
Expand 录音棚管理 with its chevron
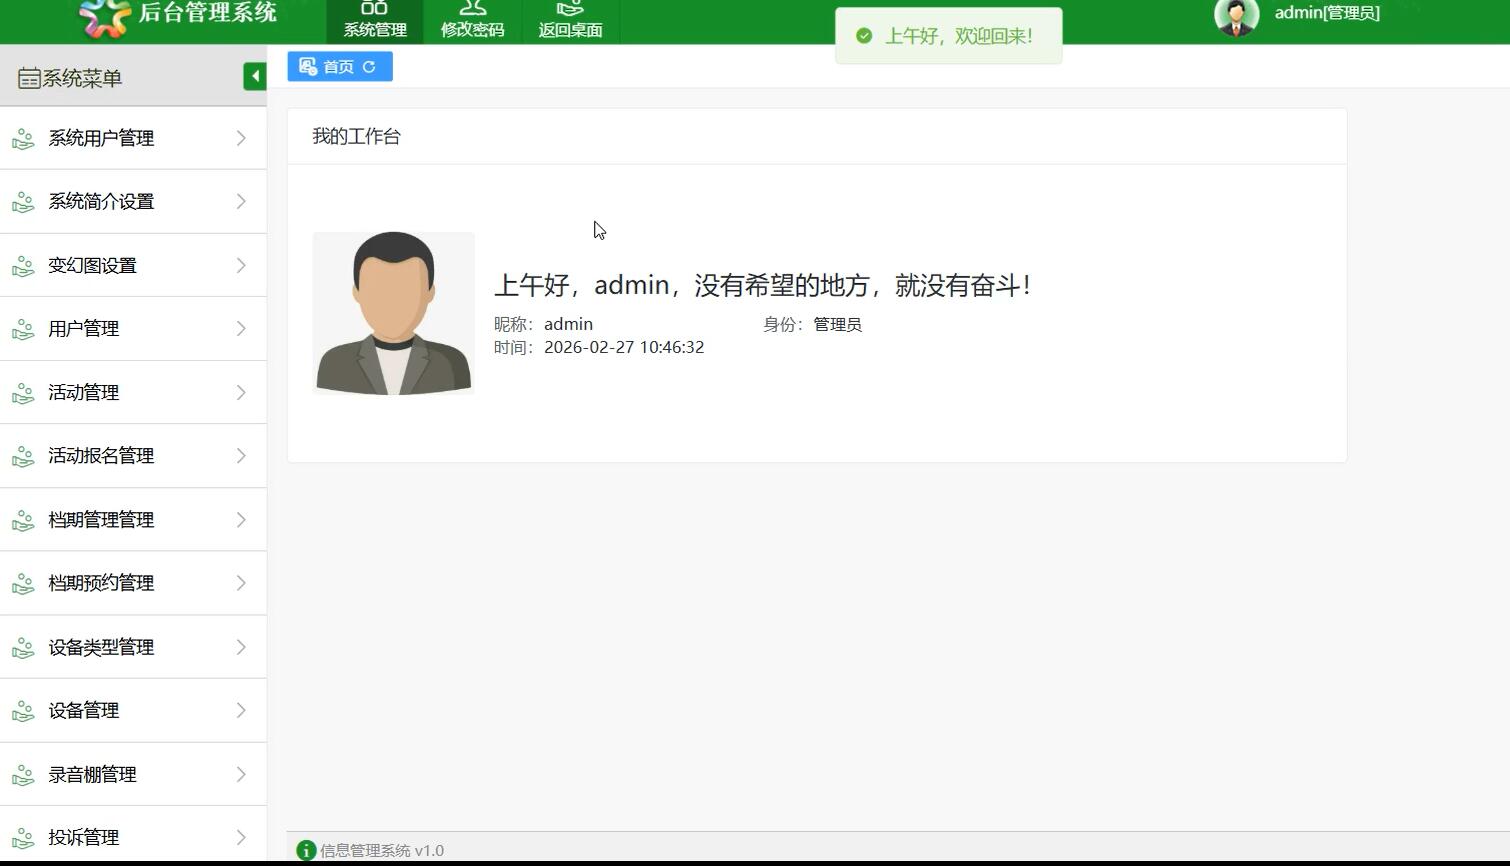tap(241, 774)
